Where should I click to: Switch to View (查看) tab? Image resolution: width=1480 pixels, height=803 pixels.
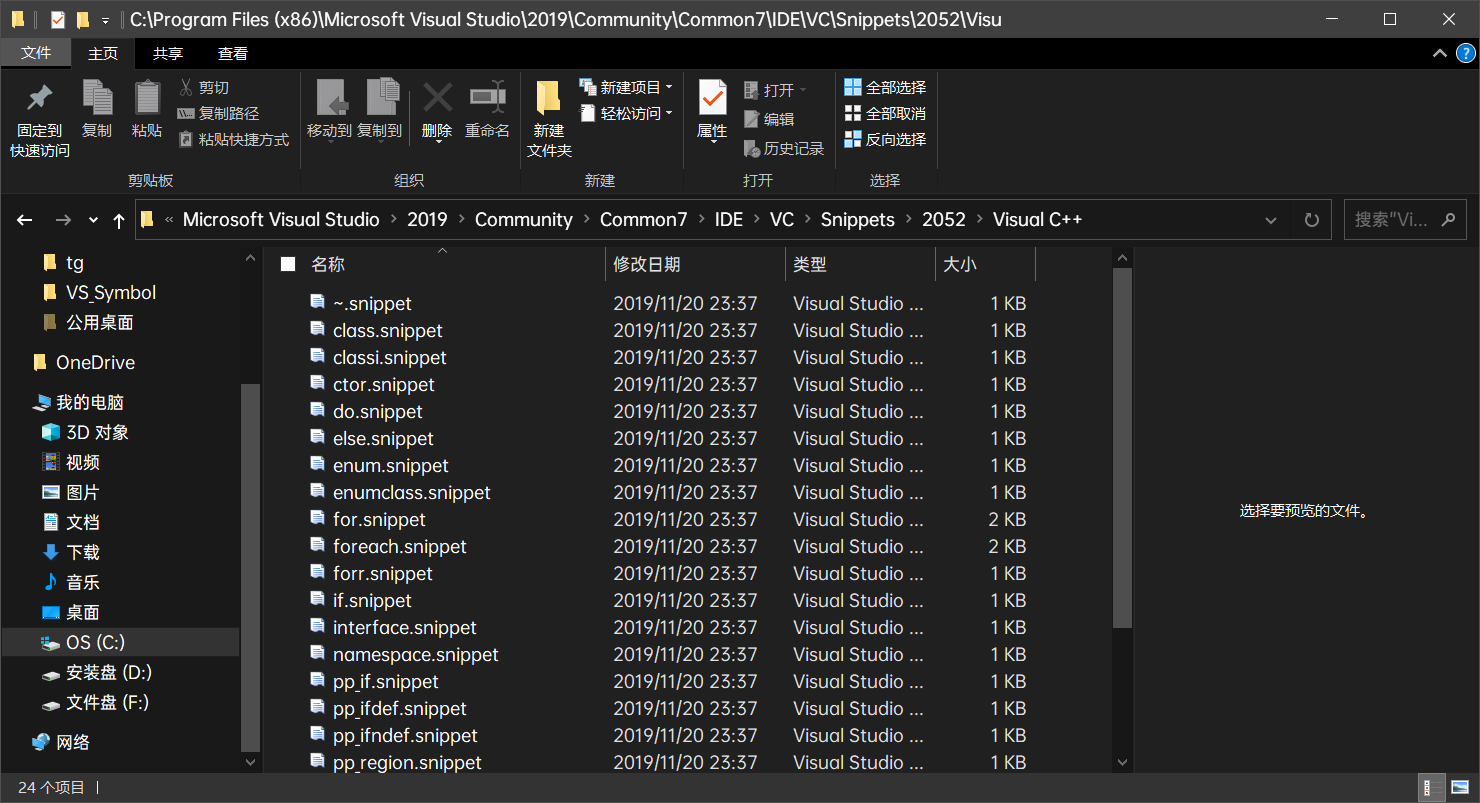point(233,53)
